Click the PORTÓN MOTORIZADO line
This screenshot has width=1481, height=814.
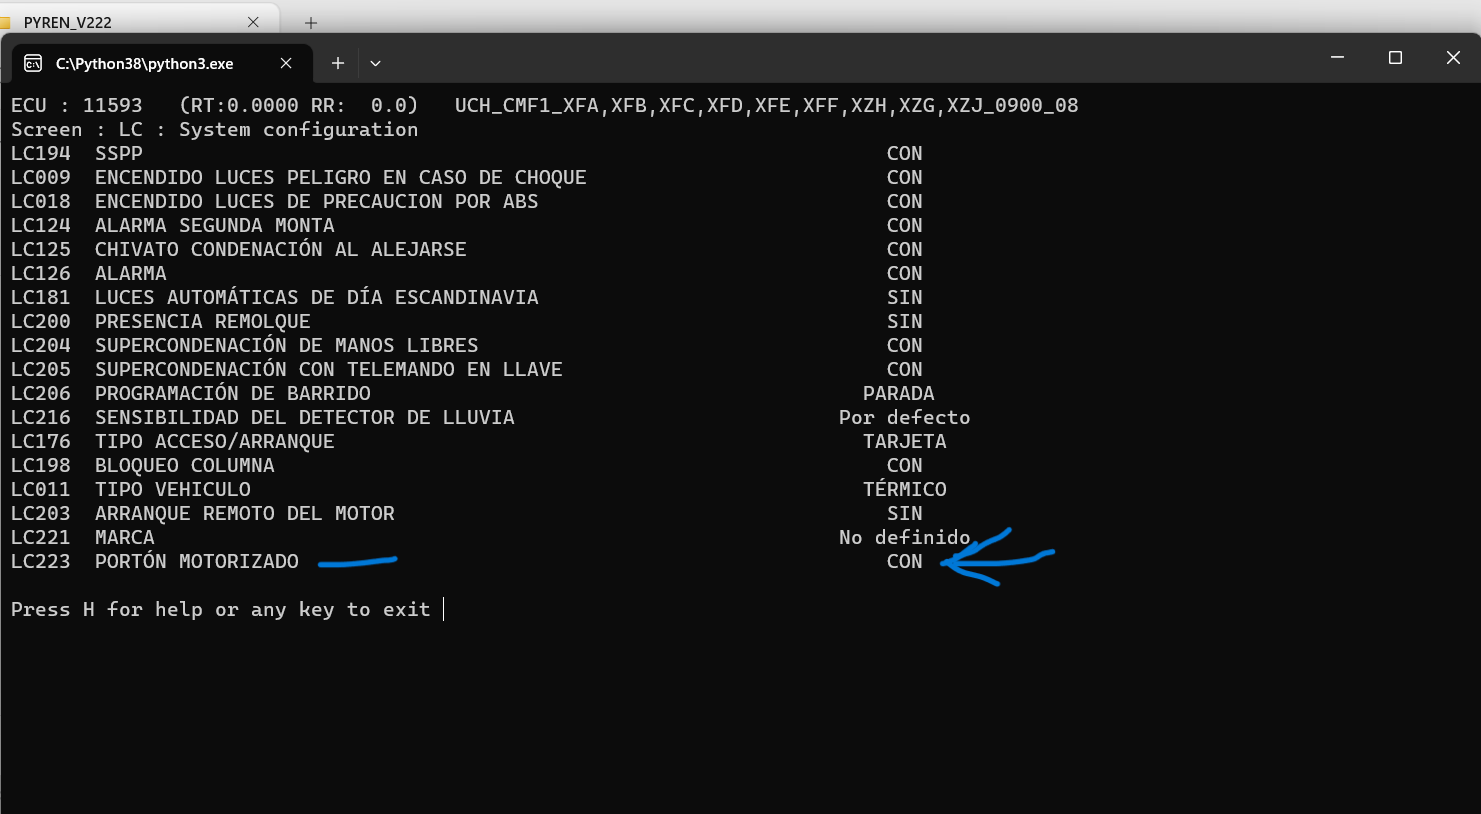coord(197,561)
